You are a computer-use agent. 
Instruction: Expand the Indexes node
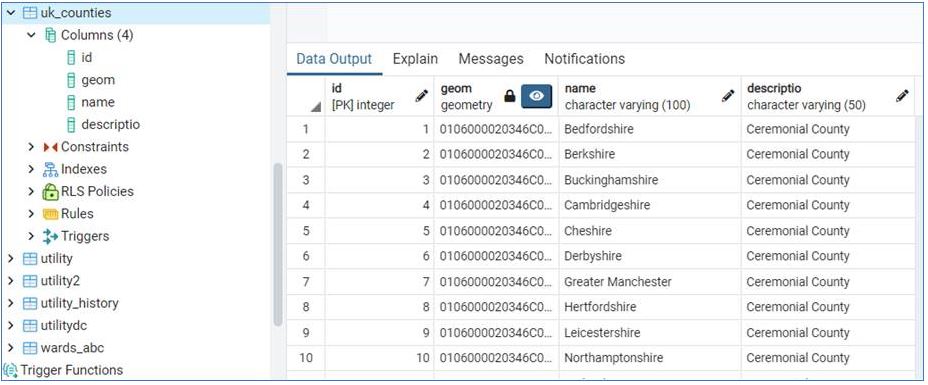pos(31,169)
